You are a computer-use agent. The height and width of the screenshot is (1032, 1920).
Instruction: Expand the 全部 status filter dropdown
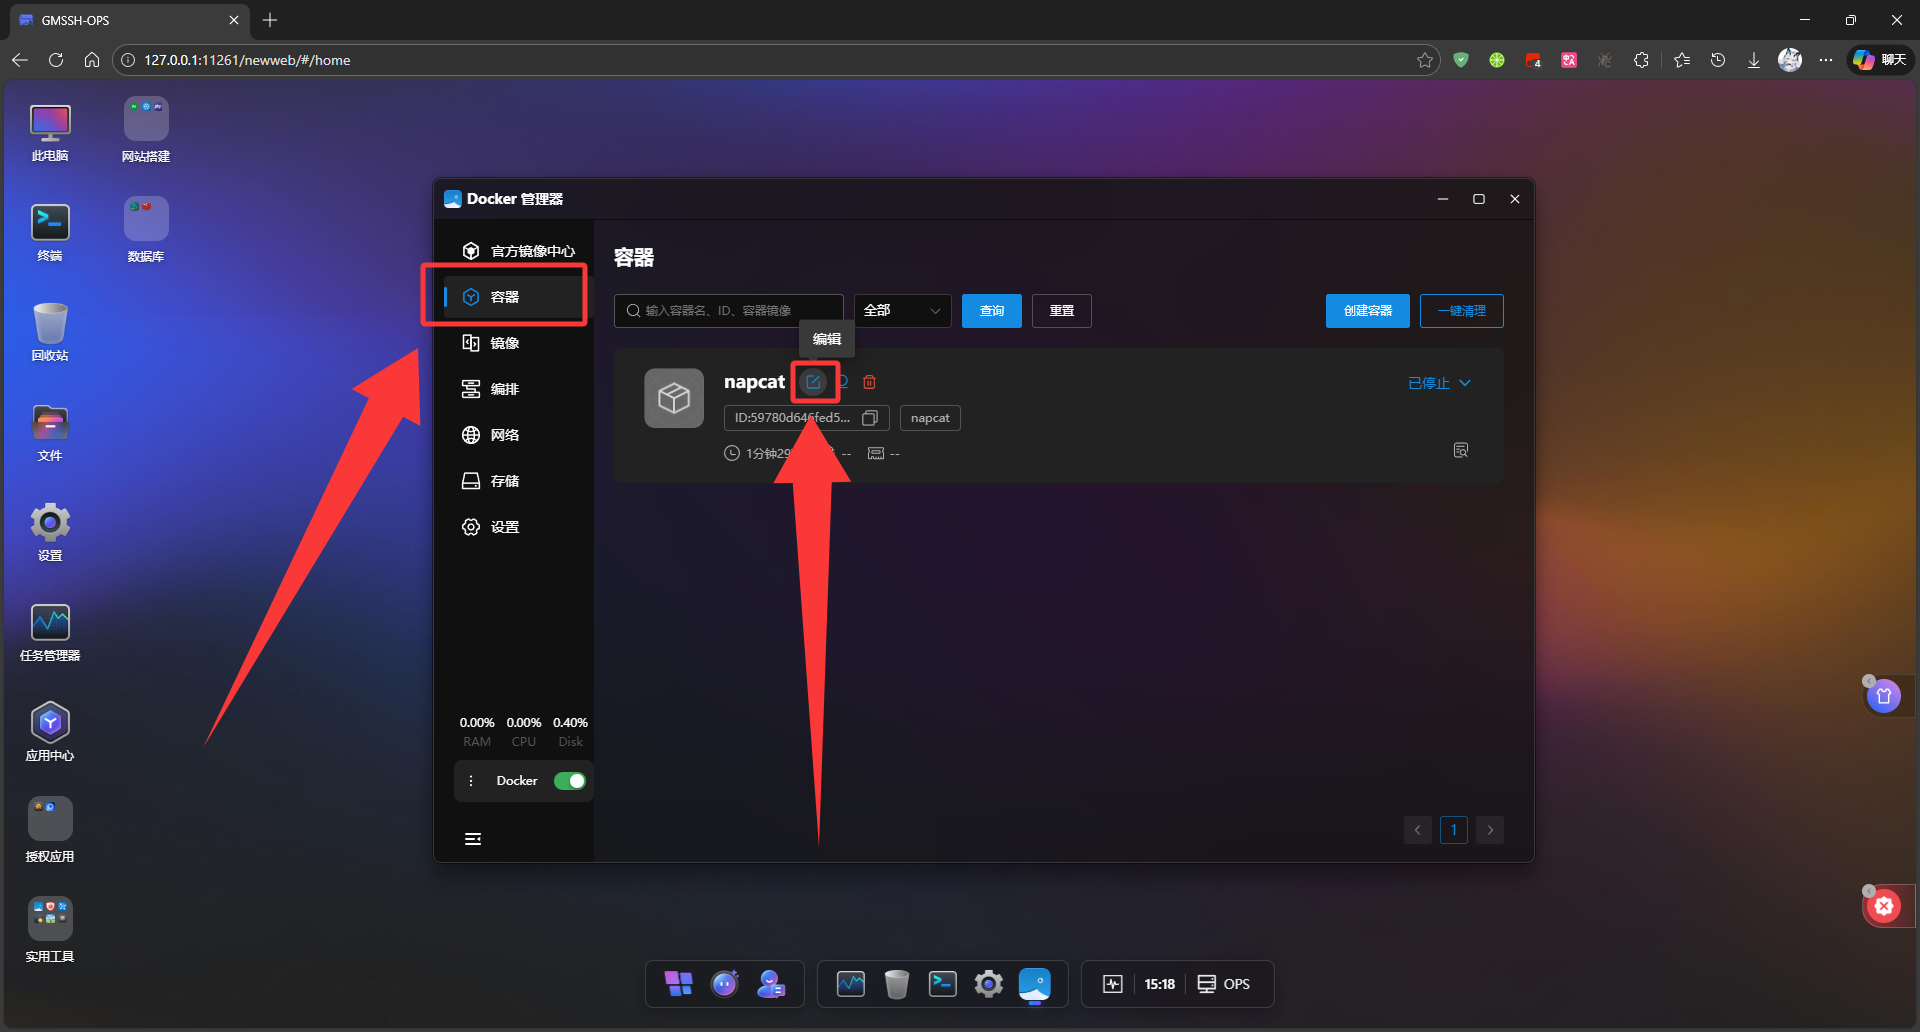tap(902, 311)
